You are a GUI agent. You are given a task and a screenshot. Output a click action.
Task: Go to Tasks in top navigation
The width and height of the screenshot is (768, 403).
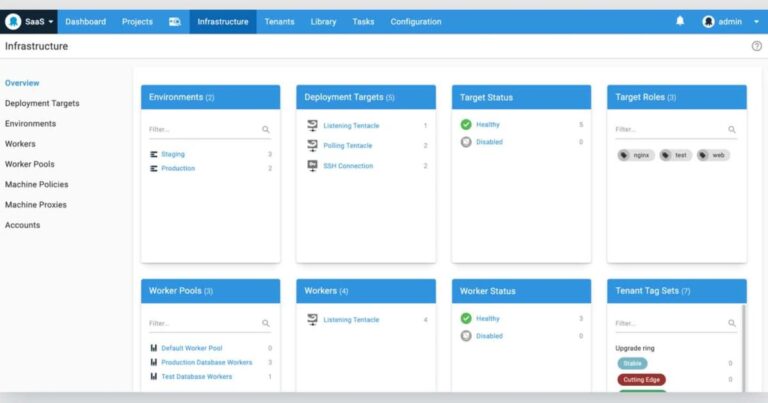coord(363,22)
